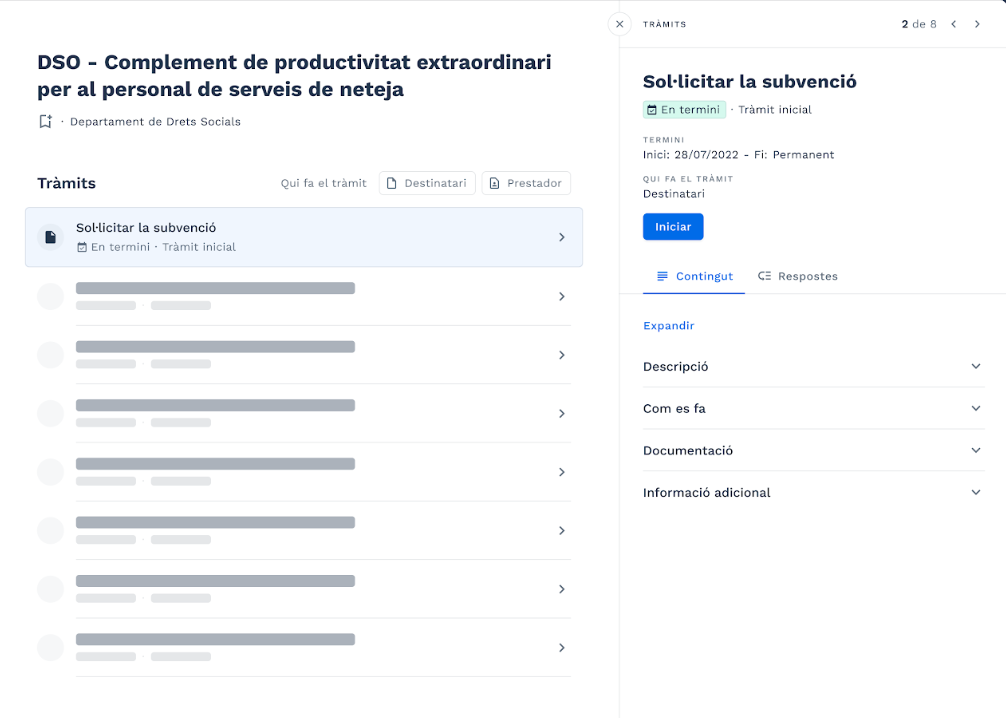This screenshot has height=718, width=1006.
Task: Go to previous tràmit arrow
Action: click(x=954, y=24)
